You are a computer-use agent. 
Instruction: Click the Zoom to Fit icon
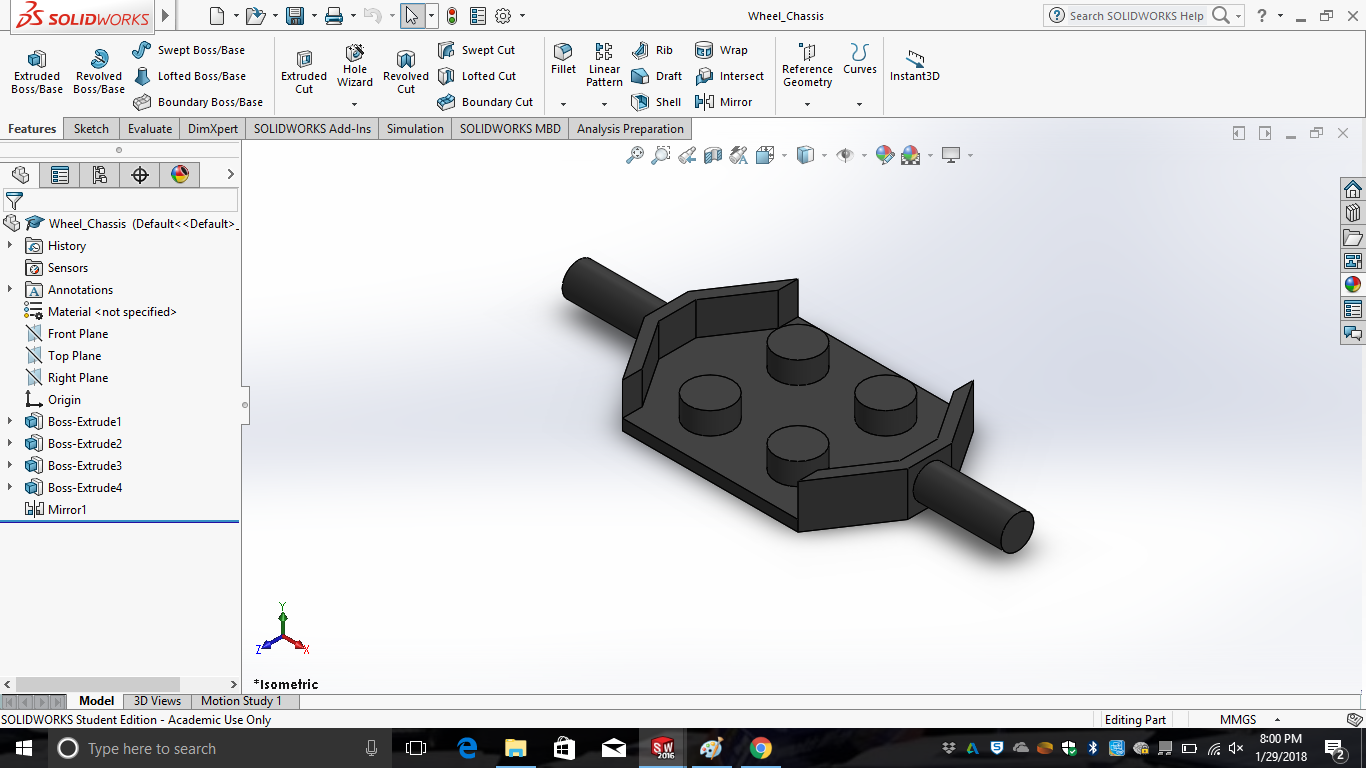tap(635, 155)
